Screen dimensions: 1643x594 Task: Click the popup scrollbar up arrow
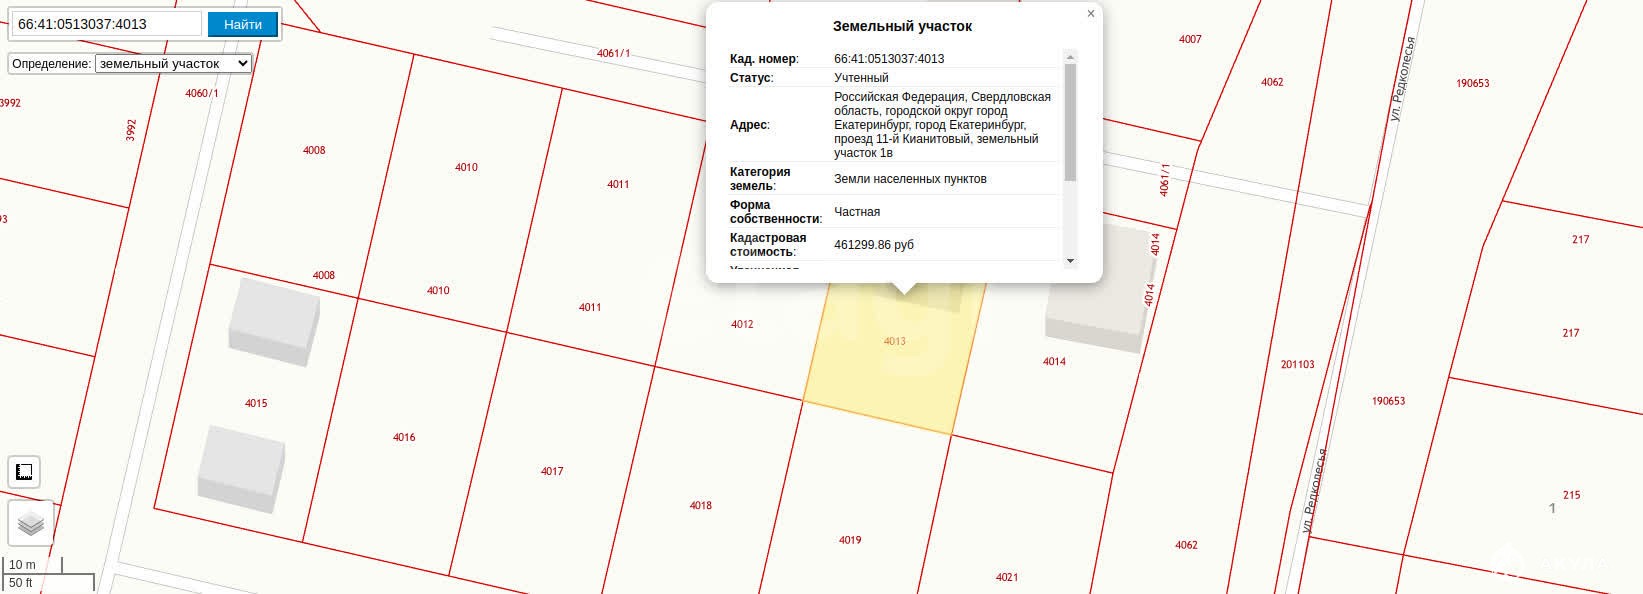[1070, 57]
